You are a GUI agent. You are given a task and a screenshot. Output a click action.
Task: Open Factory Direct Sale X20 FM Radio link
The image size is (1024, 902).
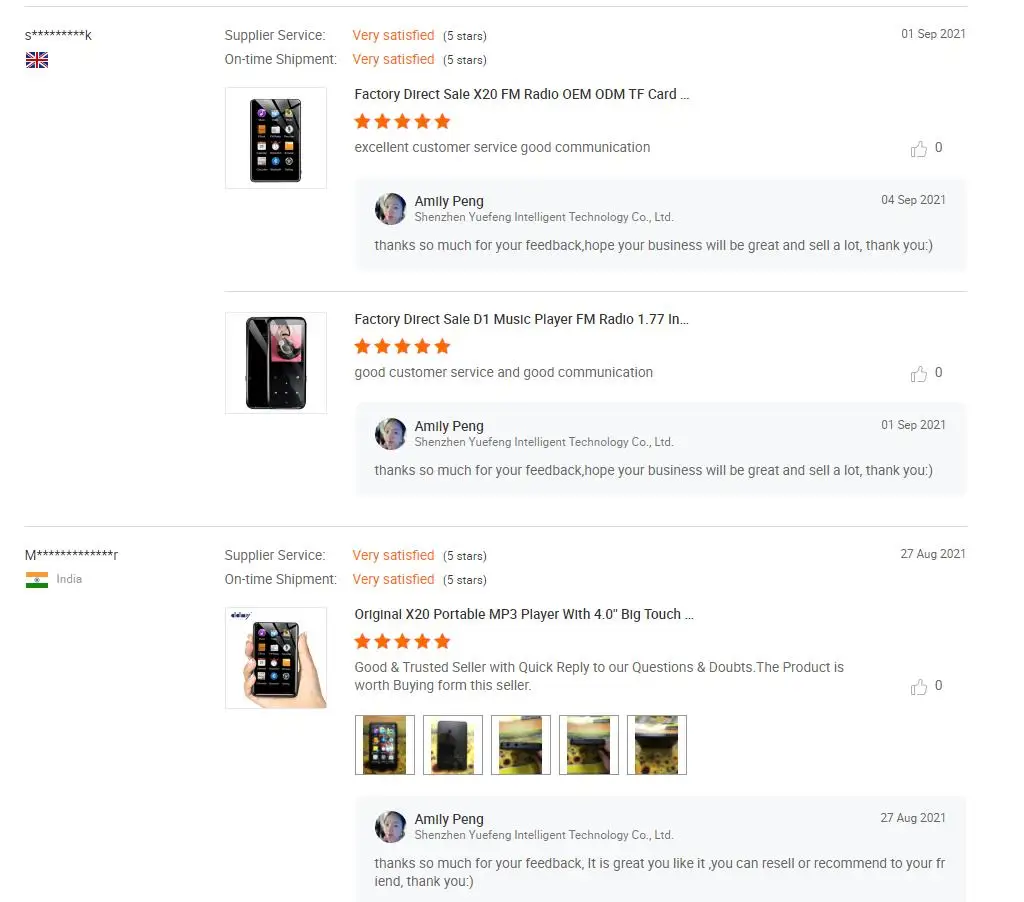(521, 94)
